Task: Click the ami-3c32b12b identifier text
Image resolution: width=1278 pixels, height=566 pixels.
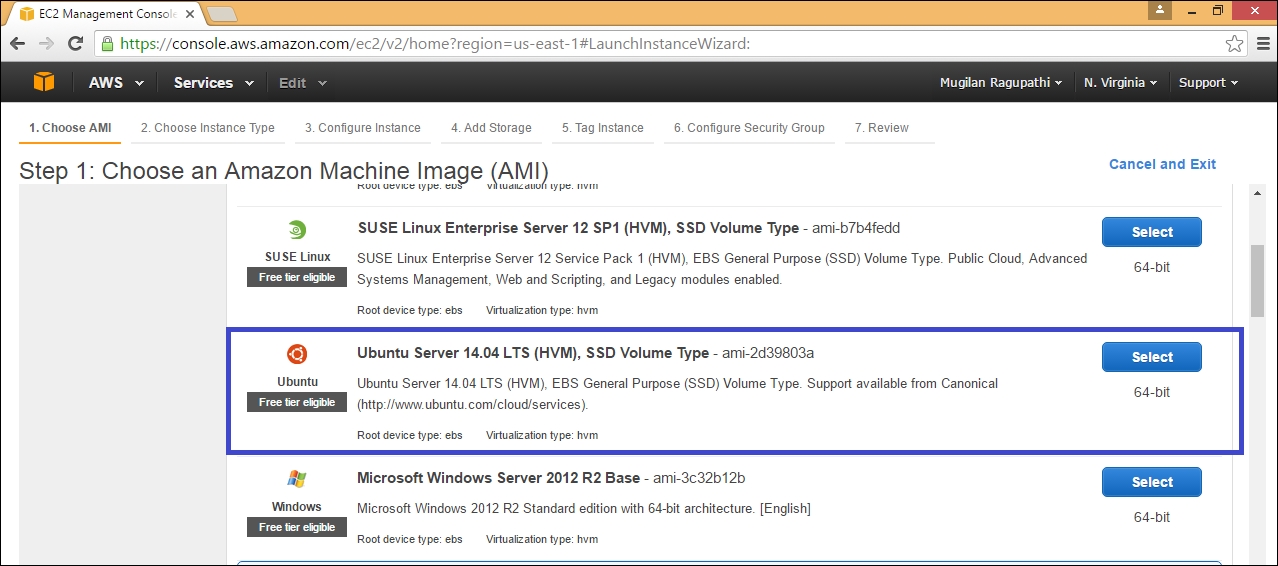Action: (698, 478)
